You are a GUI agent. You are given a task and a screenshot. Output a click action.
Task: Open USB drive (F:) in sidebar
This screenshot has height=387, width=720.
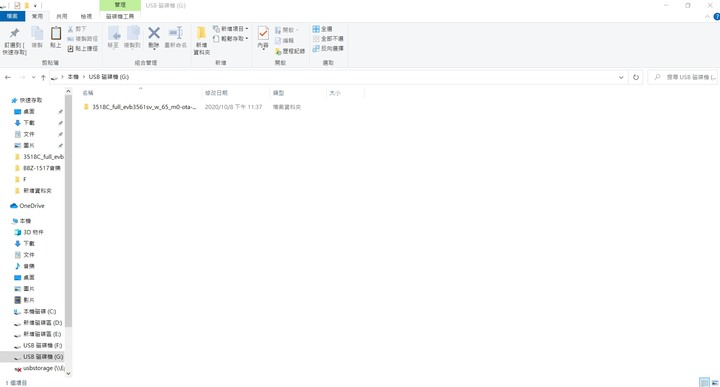coord(42,345)
